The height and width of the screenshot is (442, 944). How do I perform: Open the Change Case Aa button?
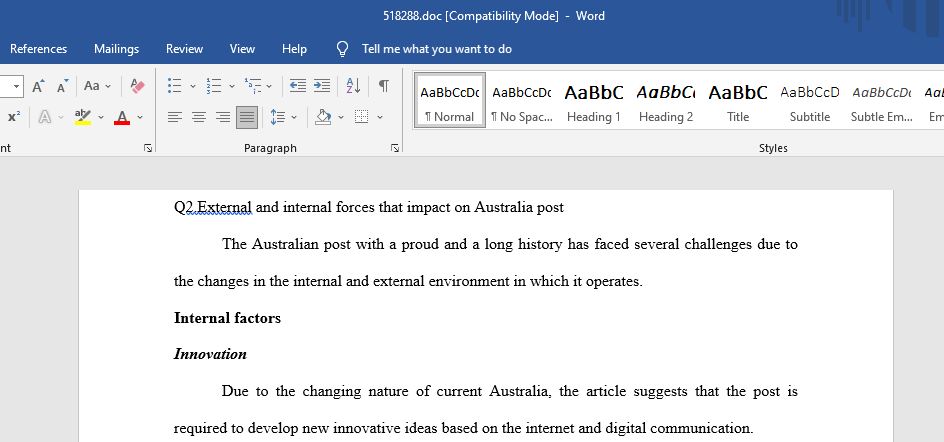pyautogui.click(x=92, y=86)
